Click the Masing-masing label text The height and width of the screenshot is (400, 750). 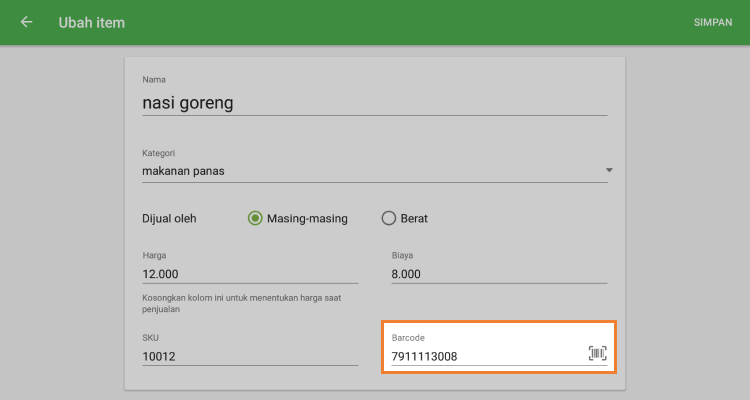tap(307, 218)
